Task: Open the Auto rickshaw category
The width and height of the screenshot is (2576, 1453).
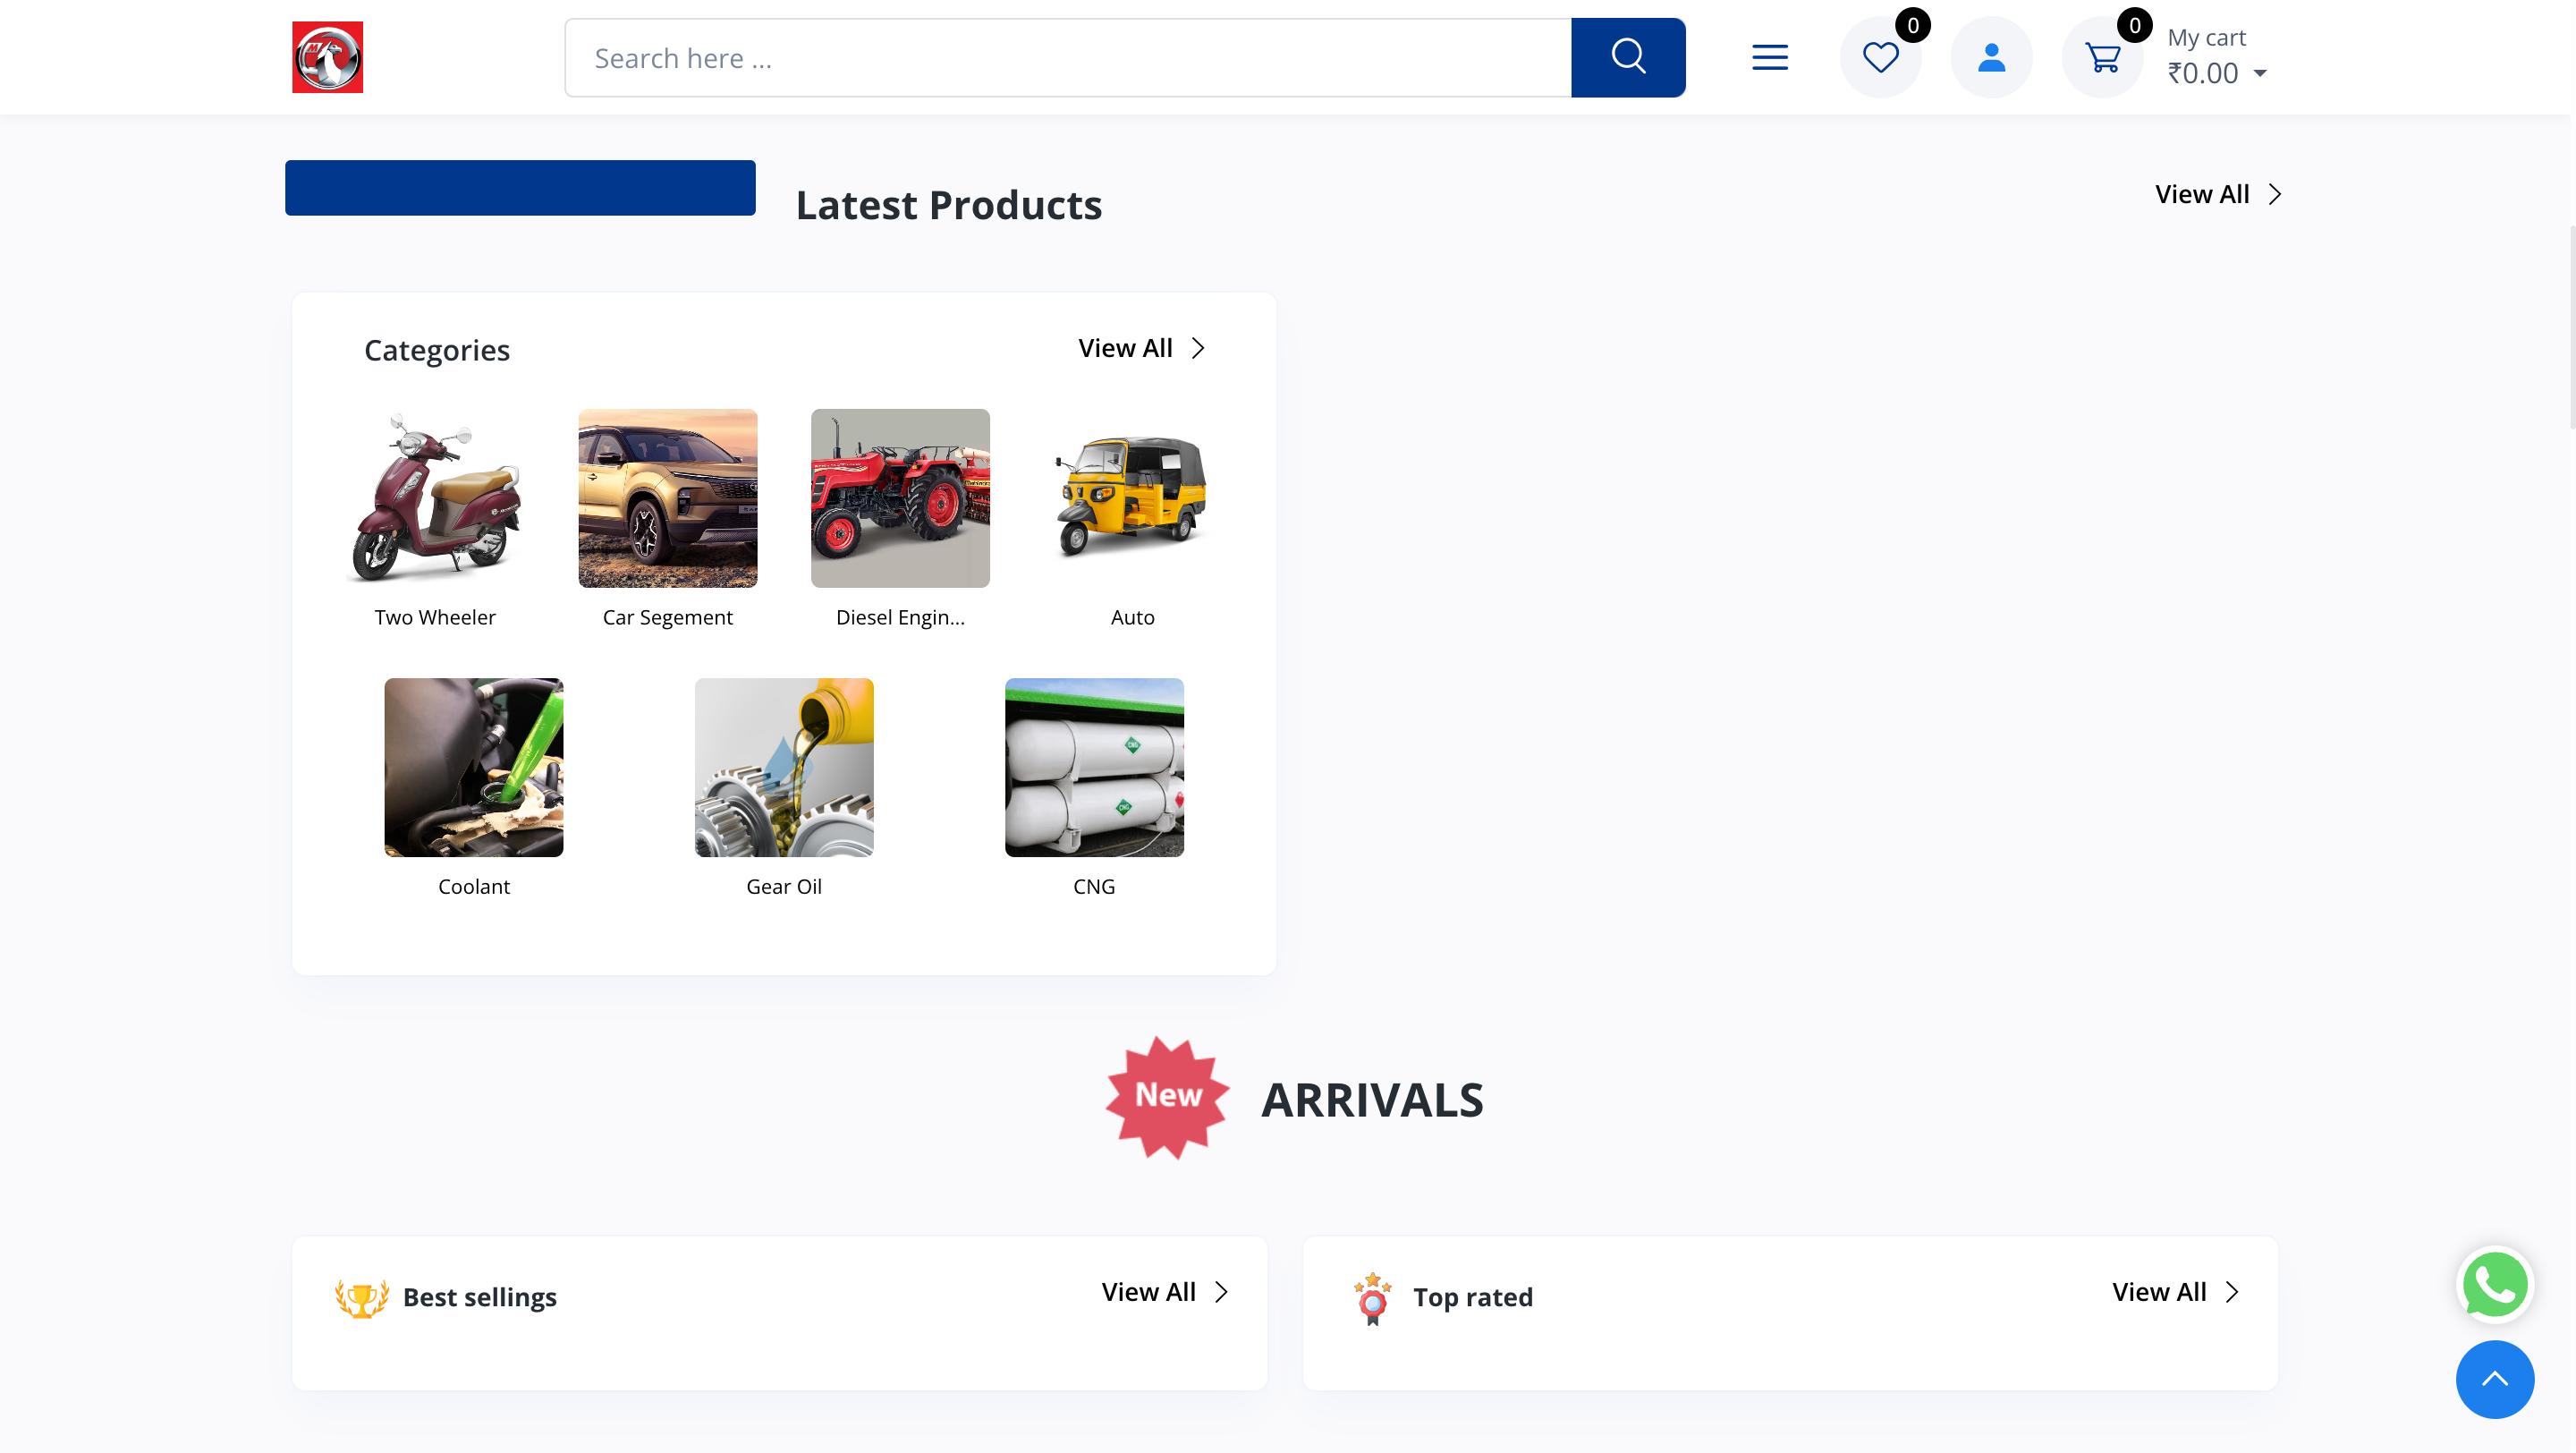Action: [x=1132, y=498]
